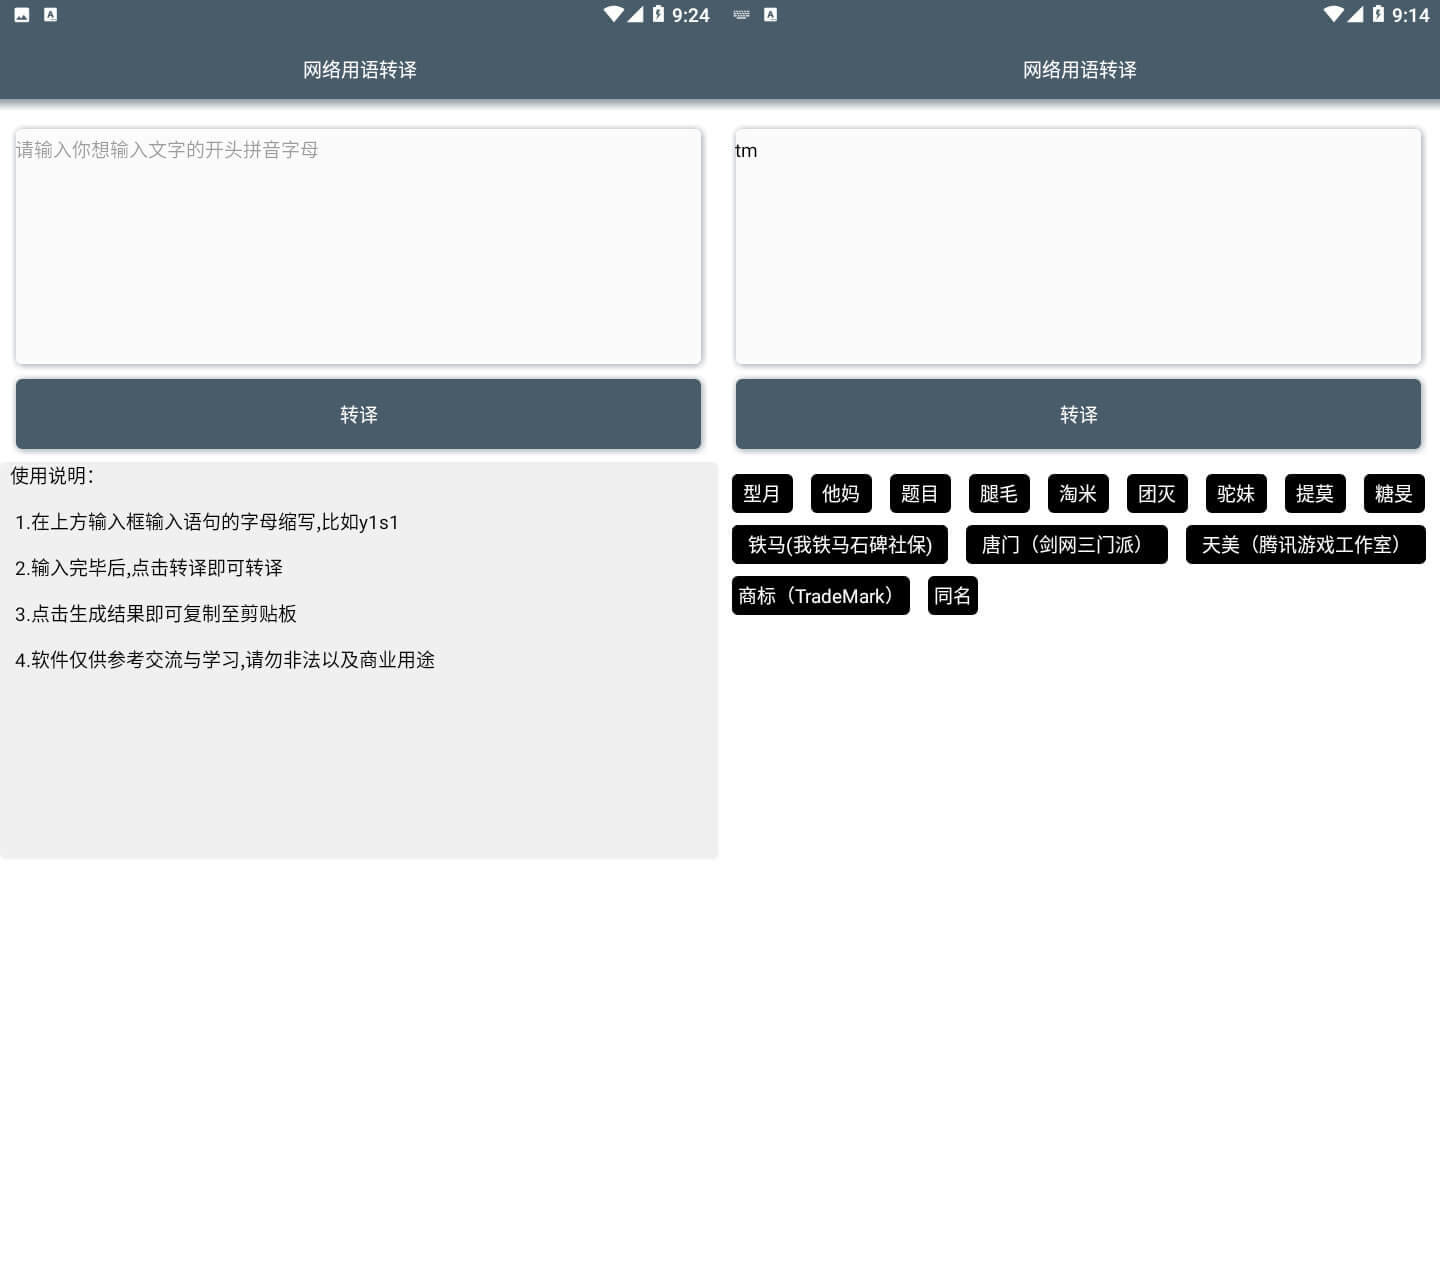Tap the battery icon beside 9:14
The width and height of the screenshot is (1440, 1280).
pyautogui.click(x=1378, y=14)
